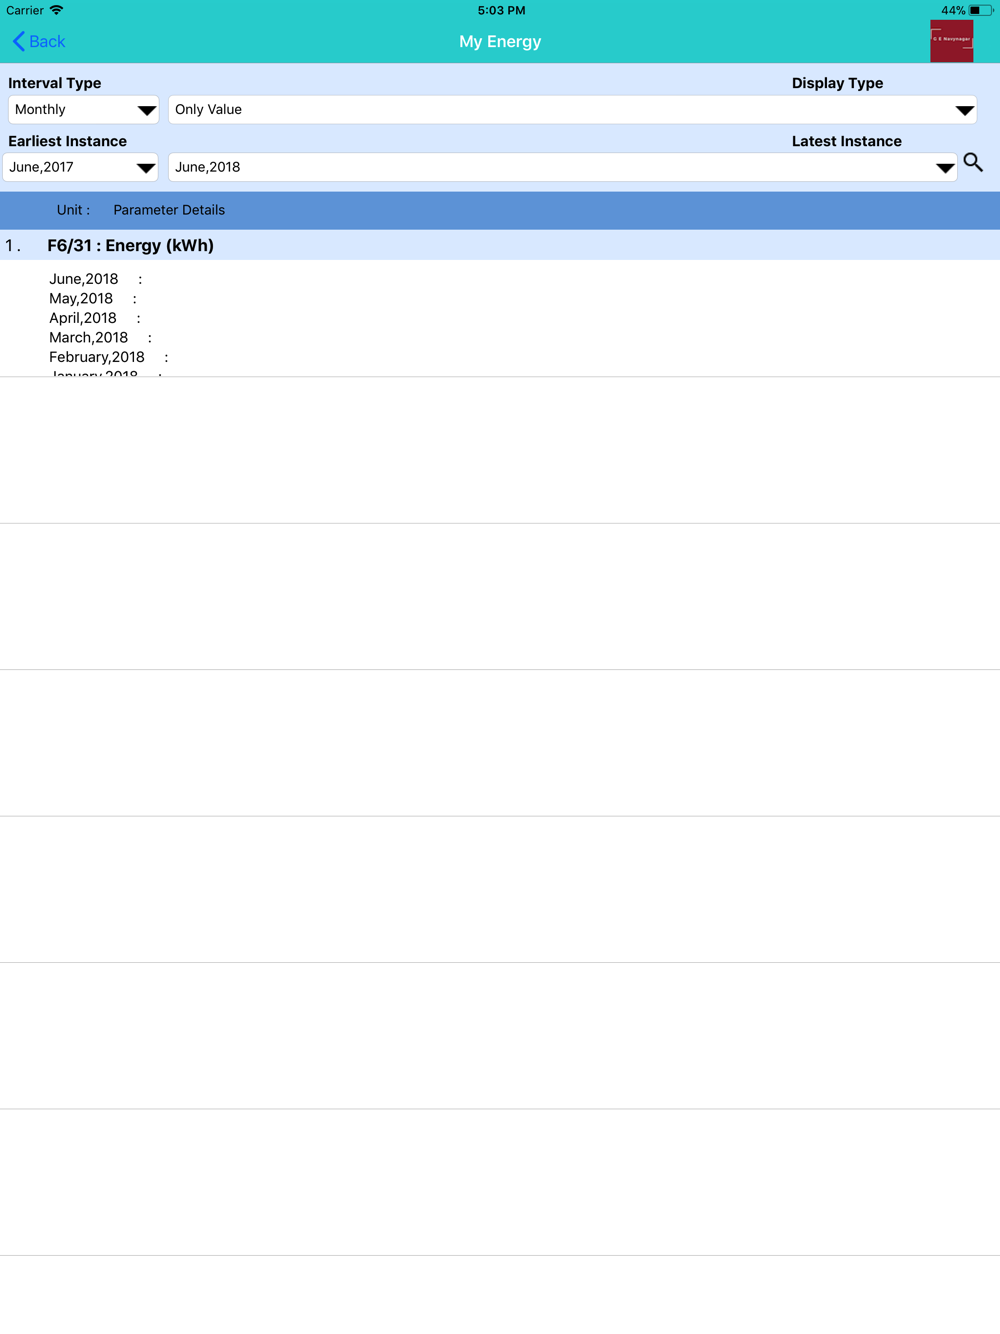The height and width of the screenshot is (1334, 1000).
Task: Open the Monthly interval type dropdown
Action: tap(83, 110)
